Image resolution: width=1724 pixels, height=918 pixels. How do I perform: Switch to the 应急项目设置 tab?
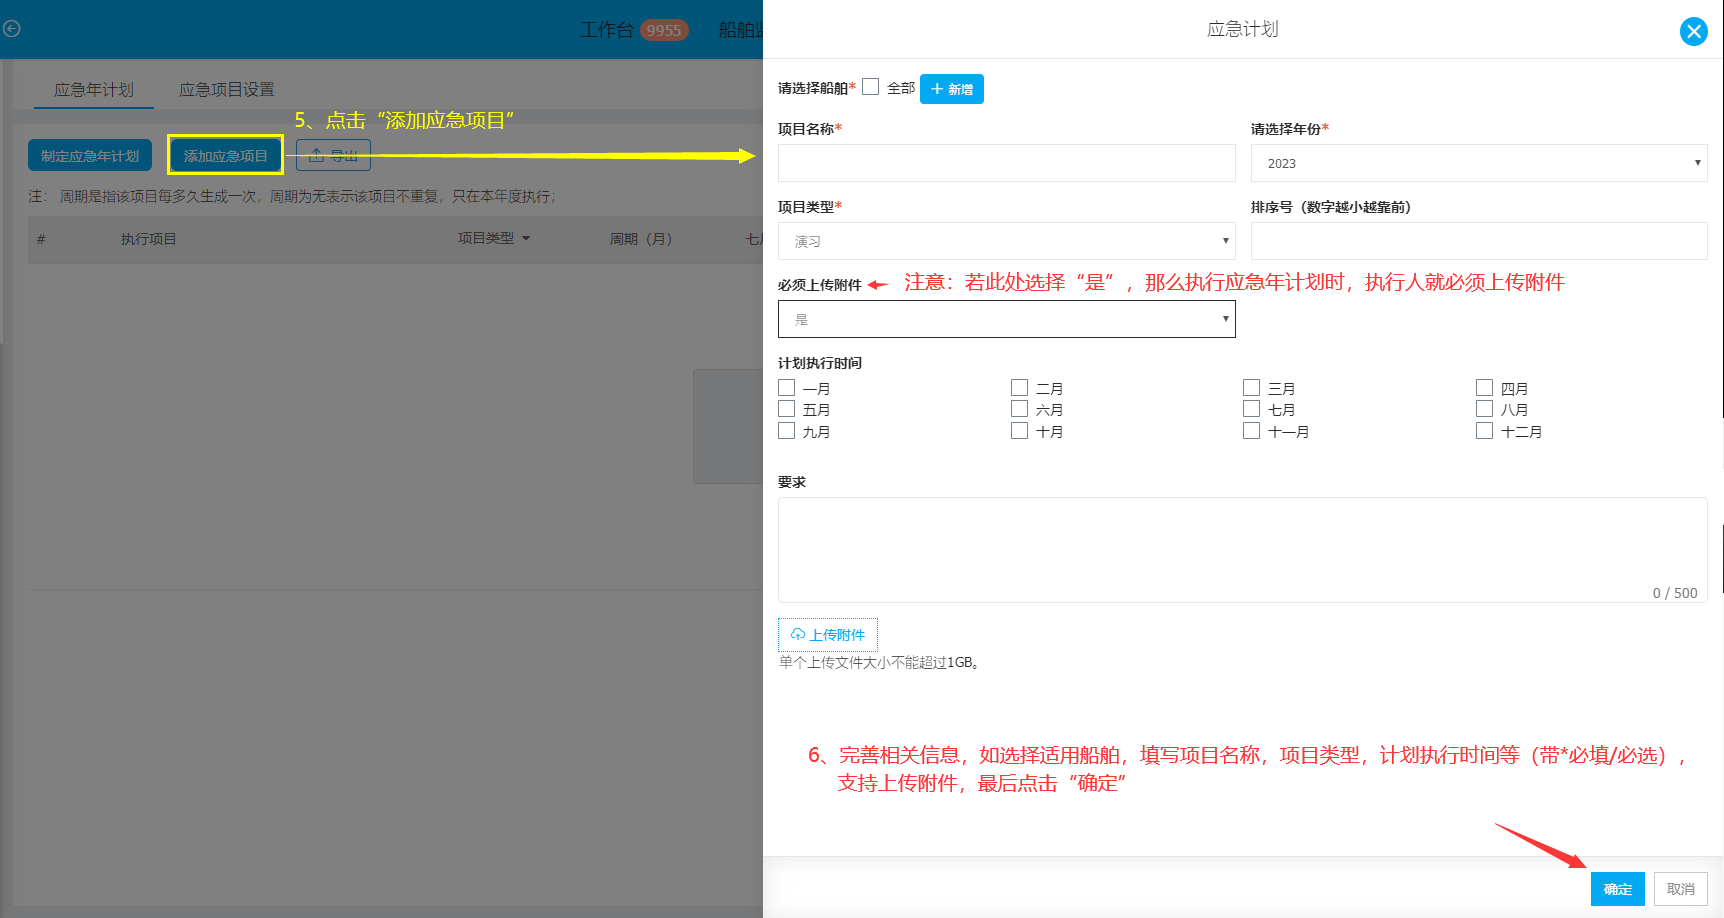(227, 90)
